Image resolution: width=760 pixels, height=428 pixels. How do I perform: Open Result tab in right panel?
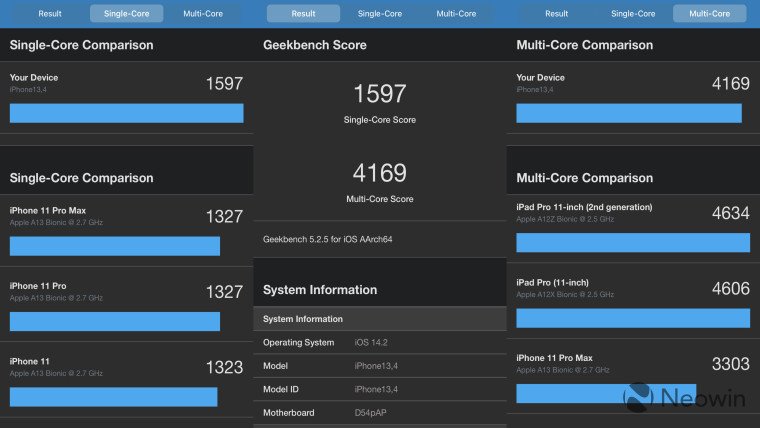556,14
